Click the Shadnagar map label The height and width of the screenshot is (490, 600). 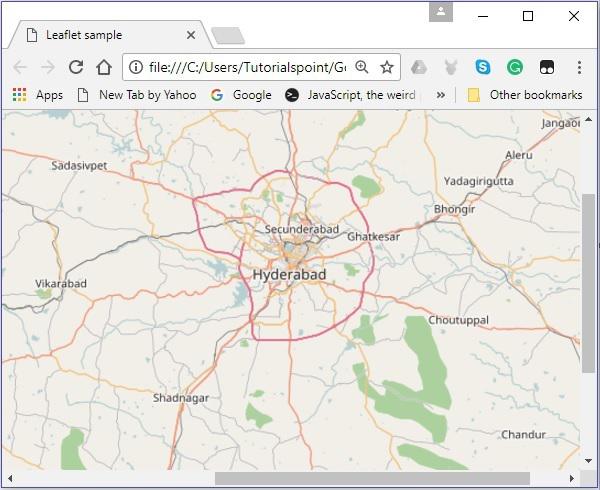(181, 398)
